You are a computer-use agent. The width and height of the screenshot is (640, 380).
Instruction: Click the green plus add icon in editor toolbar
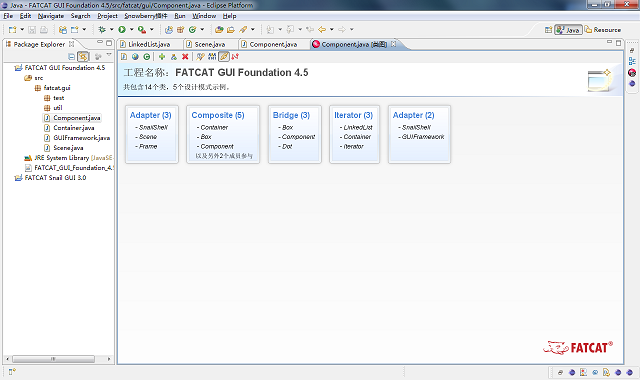coord(162,57)
